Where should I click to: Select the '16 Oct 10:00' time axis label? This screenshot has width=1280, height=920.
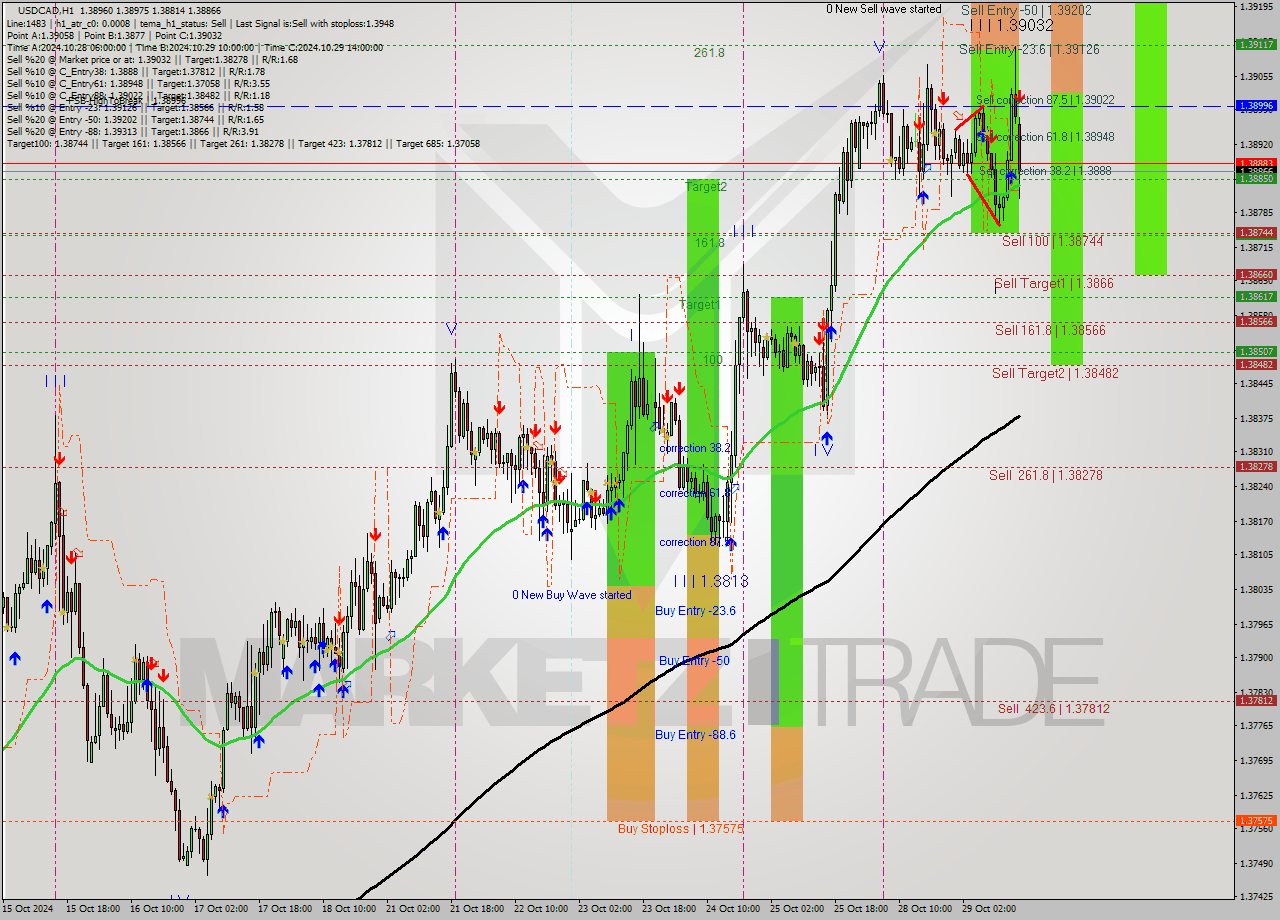(156, 909)
